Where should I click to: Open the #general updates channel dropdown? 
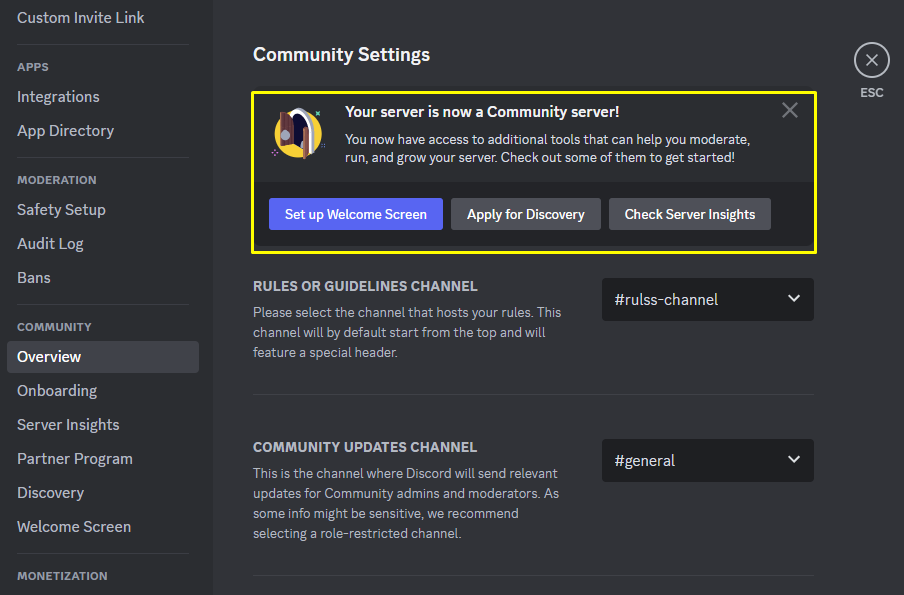click(x=707, y=460)
